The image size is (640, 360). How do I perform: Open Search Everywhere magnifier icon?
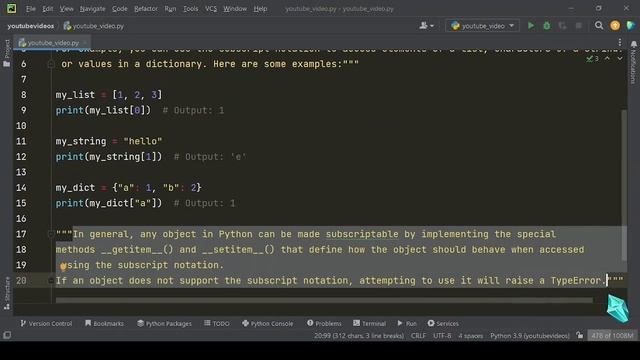click(x=599, y=26)
